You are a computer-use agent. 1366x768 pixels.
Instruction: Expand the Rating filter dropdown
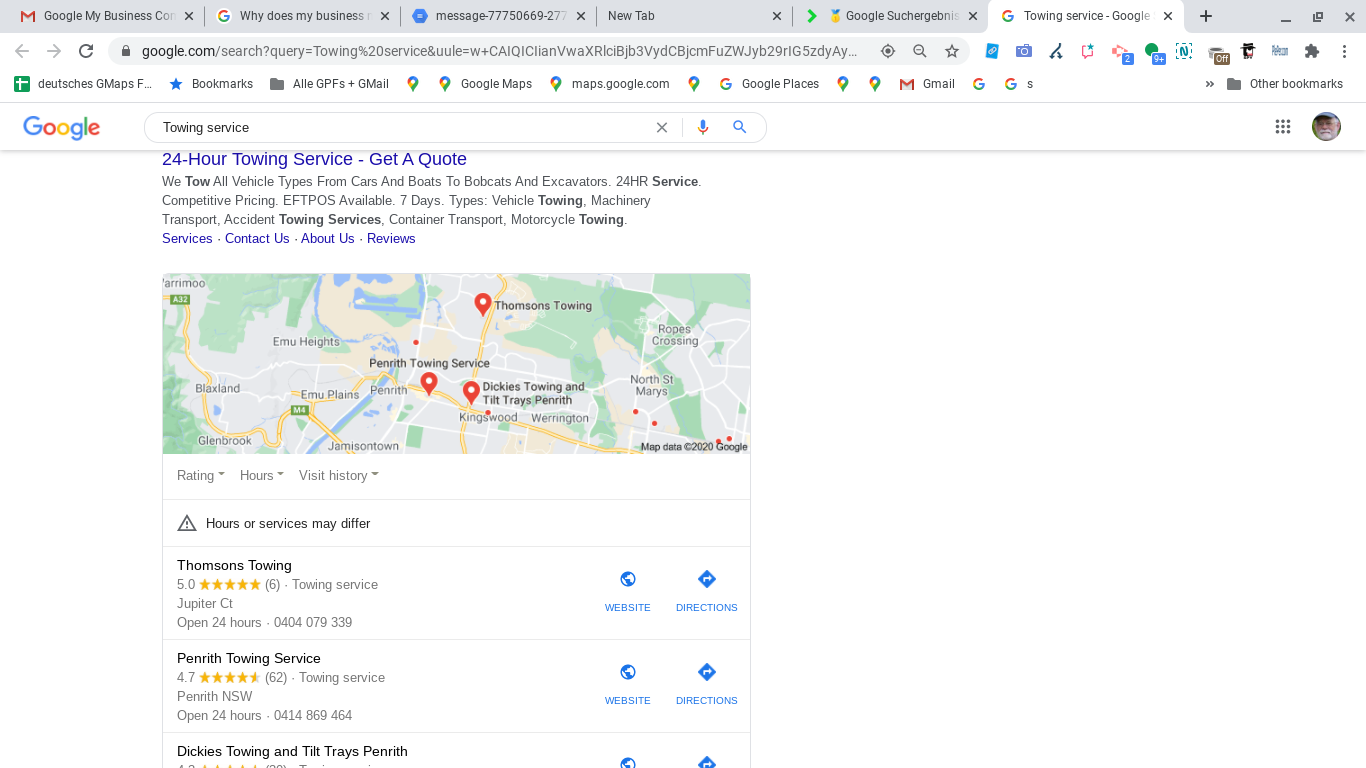click(x=201, y=475)
